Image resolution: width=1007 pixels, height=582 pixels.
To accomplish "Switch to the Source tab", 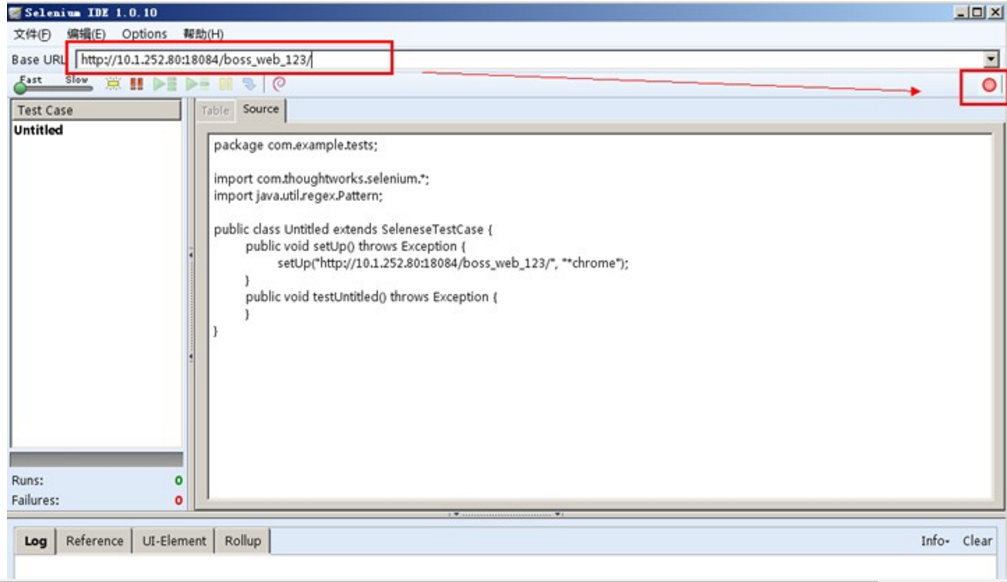I will (x=261, y=109).
